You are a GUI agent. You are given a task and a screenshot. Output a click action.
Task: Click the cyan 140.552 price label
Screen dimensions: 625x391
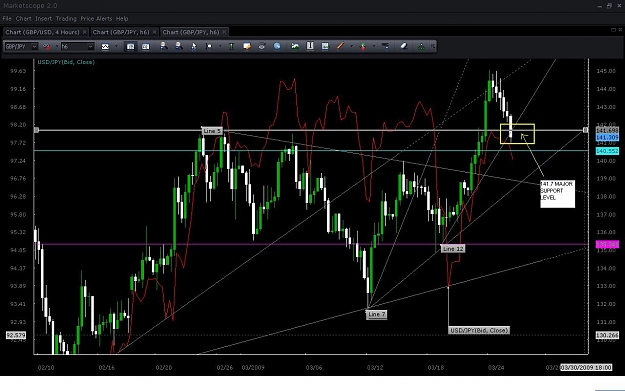(607, 151)
